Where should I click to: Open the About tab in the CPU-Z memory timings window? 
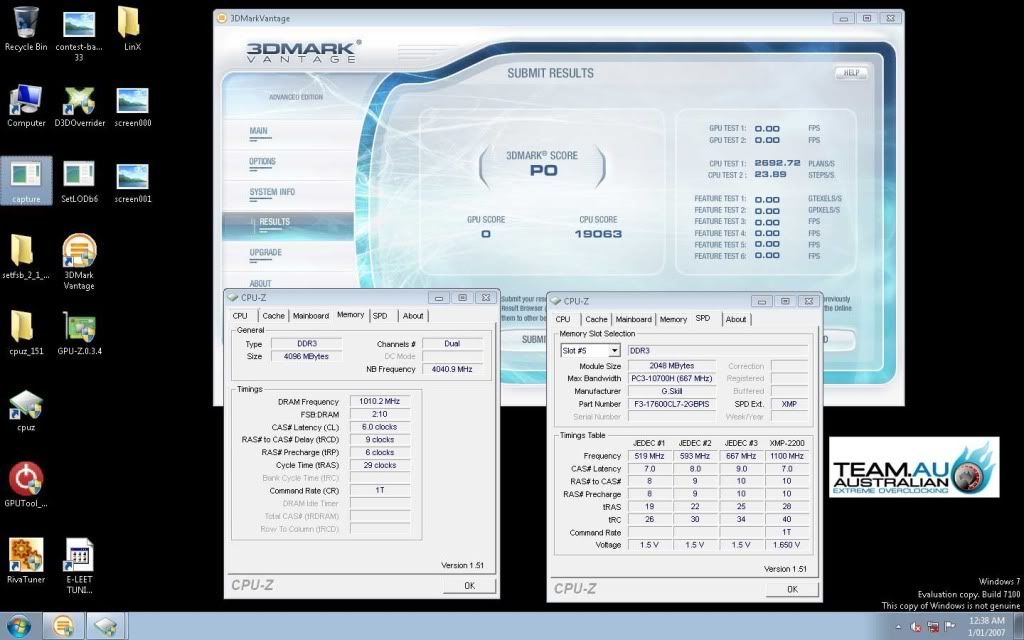pos(413,316)
